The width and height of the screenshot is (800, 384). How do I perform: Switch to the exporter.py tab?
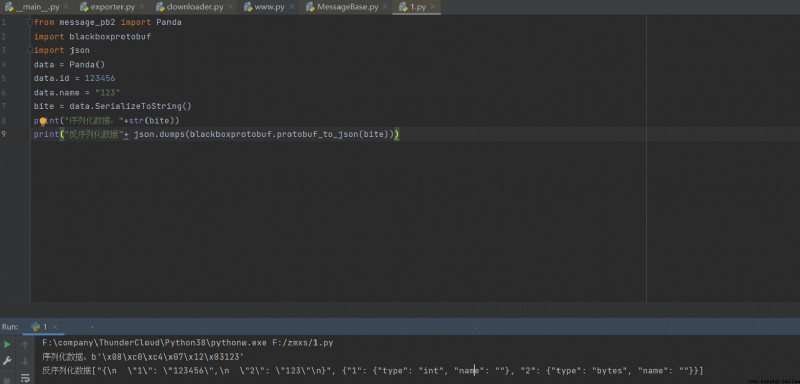pyautogui.click(x=113, y=7)
